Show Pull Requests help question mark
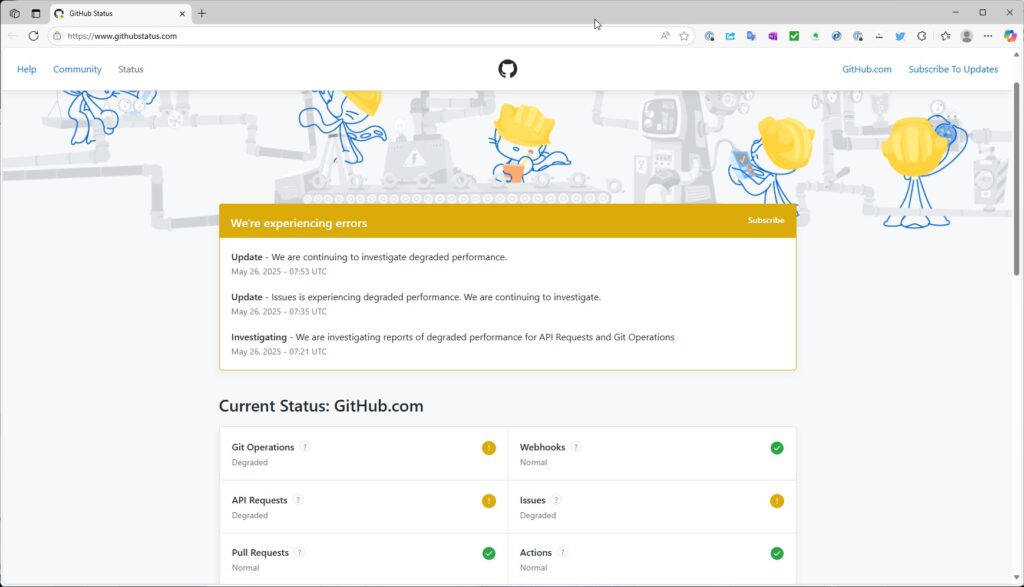The image size is (1024, 587). pyautogui.click(x=299, y=552)
